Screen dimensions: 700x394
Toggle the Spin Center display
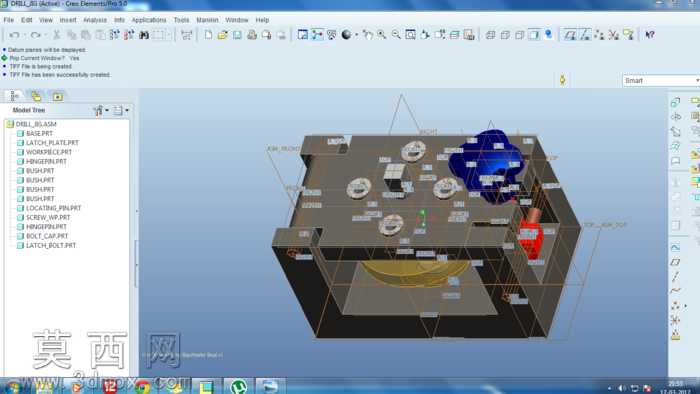point(317,35)
